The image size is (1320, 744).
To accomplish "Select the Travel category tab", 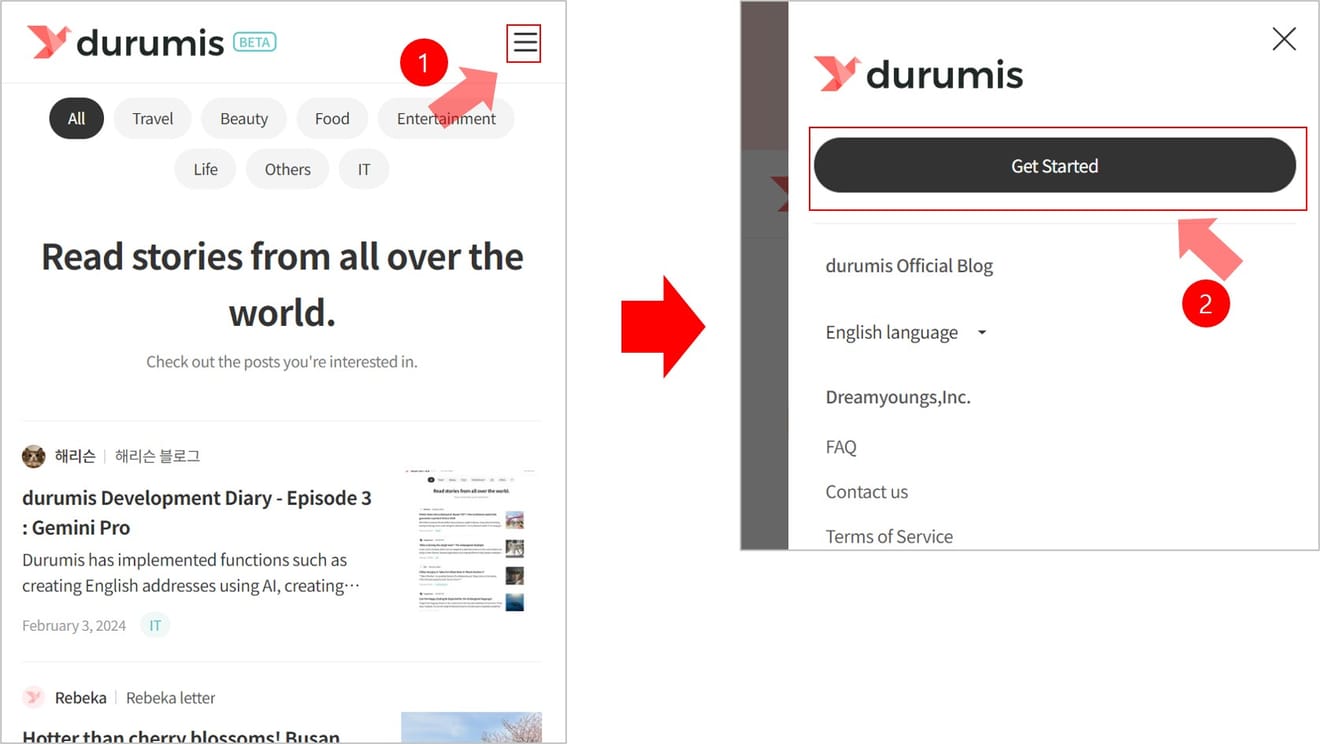I will (153, 118).
